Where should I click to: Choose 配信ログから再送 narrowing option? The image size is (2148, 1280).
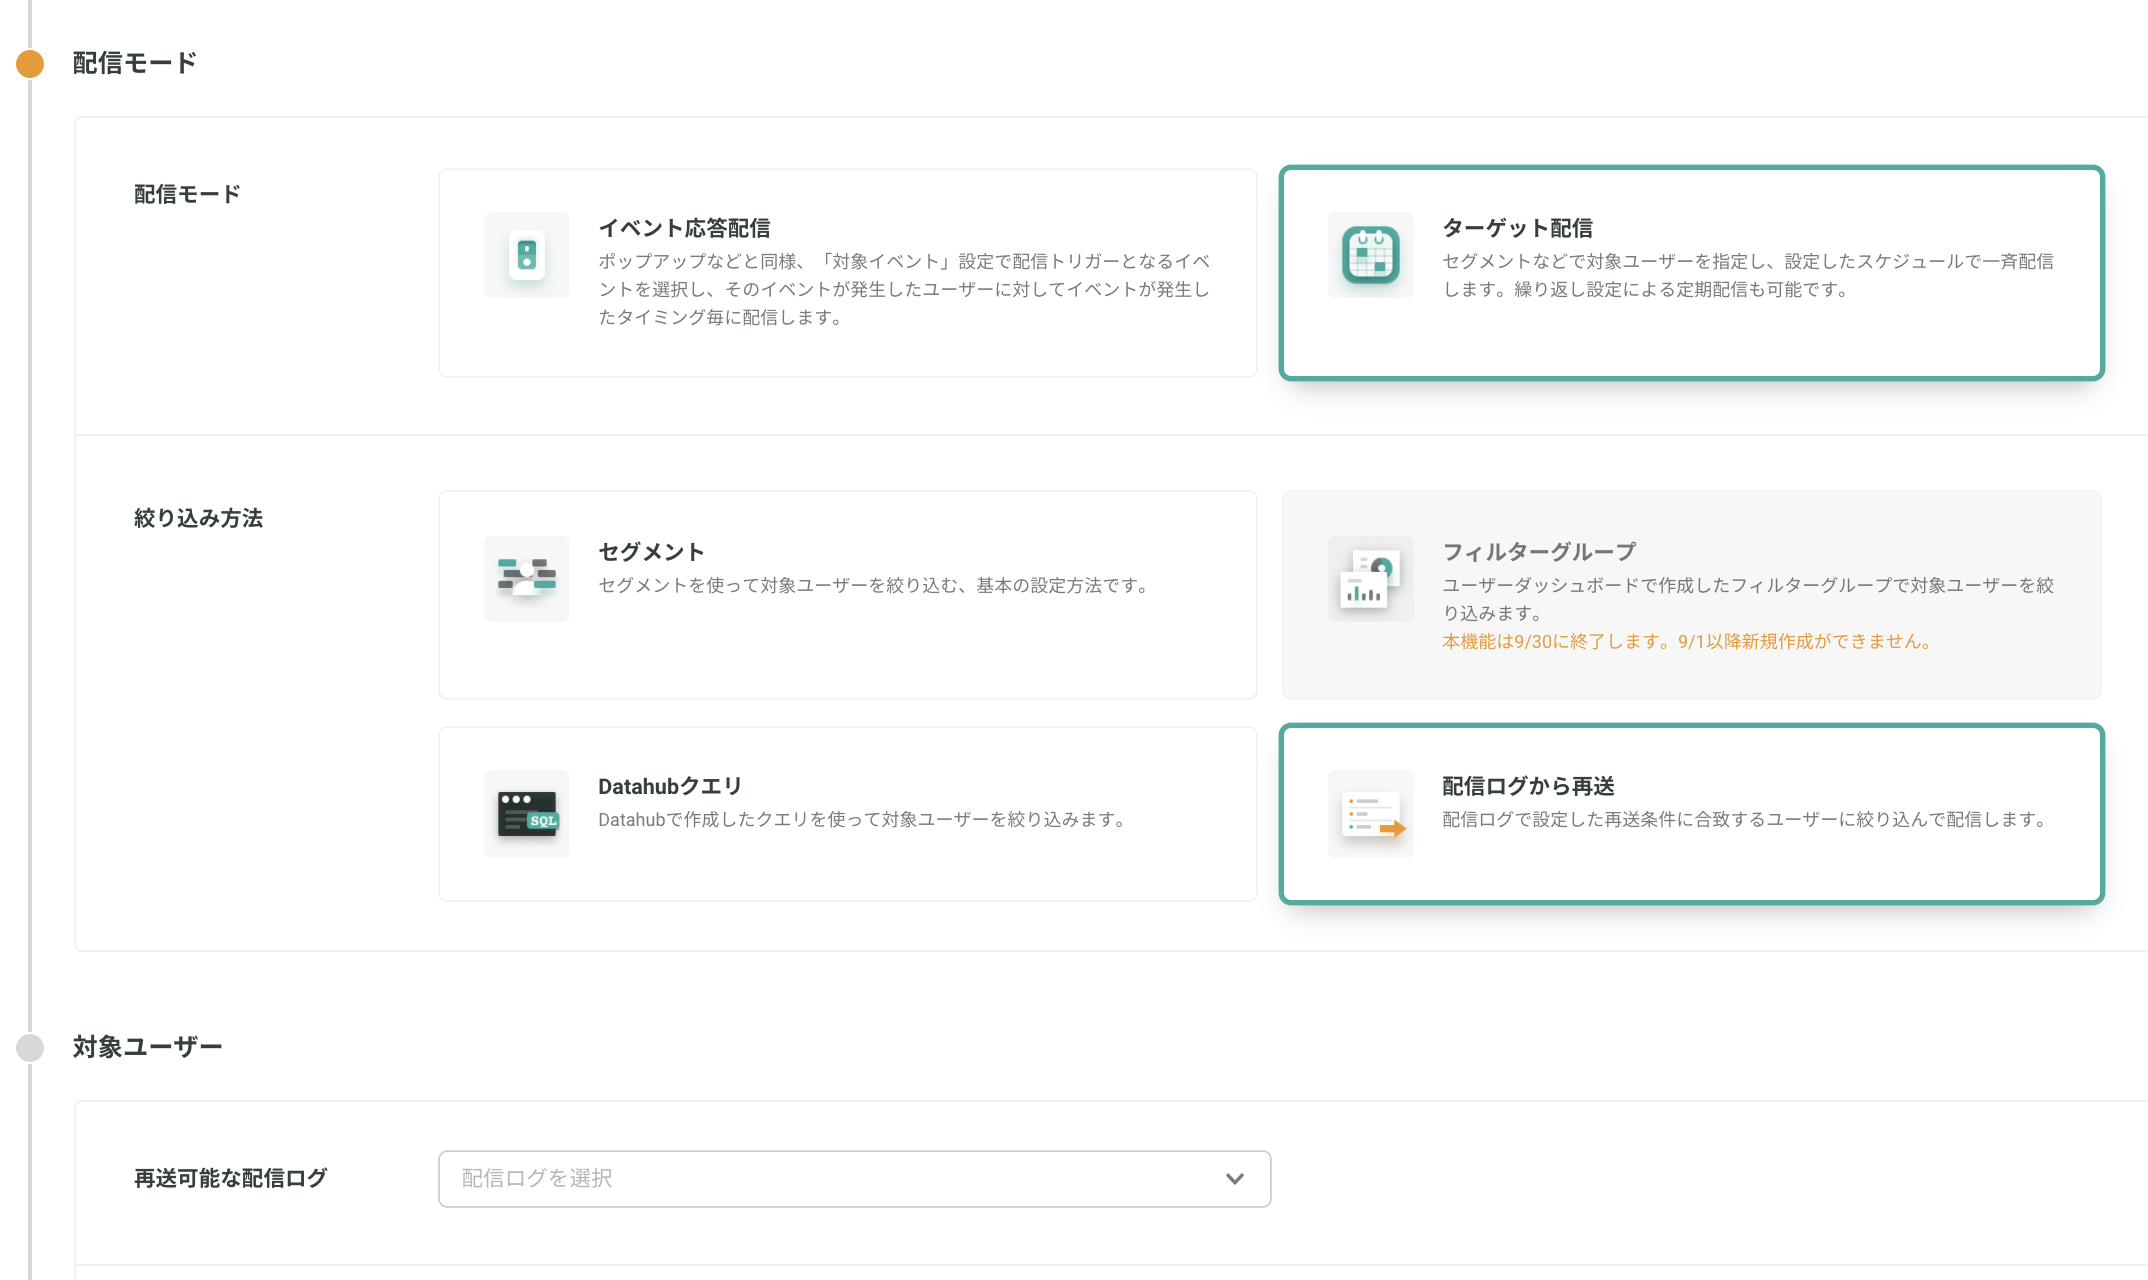1692,814
